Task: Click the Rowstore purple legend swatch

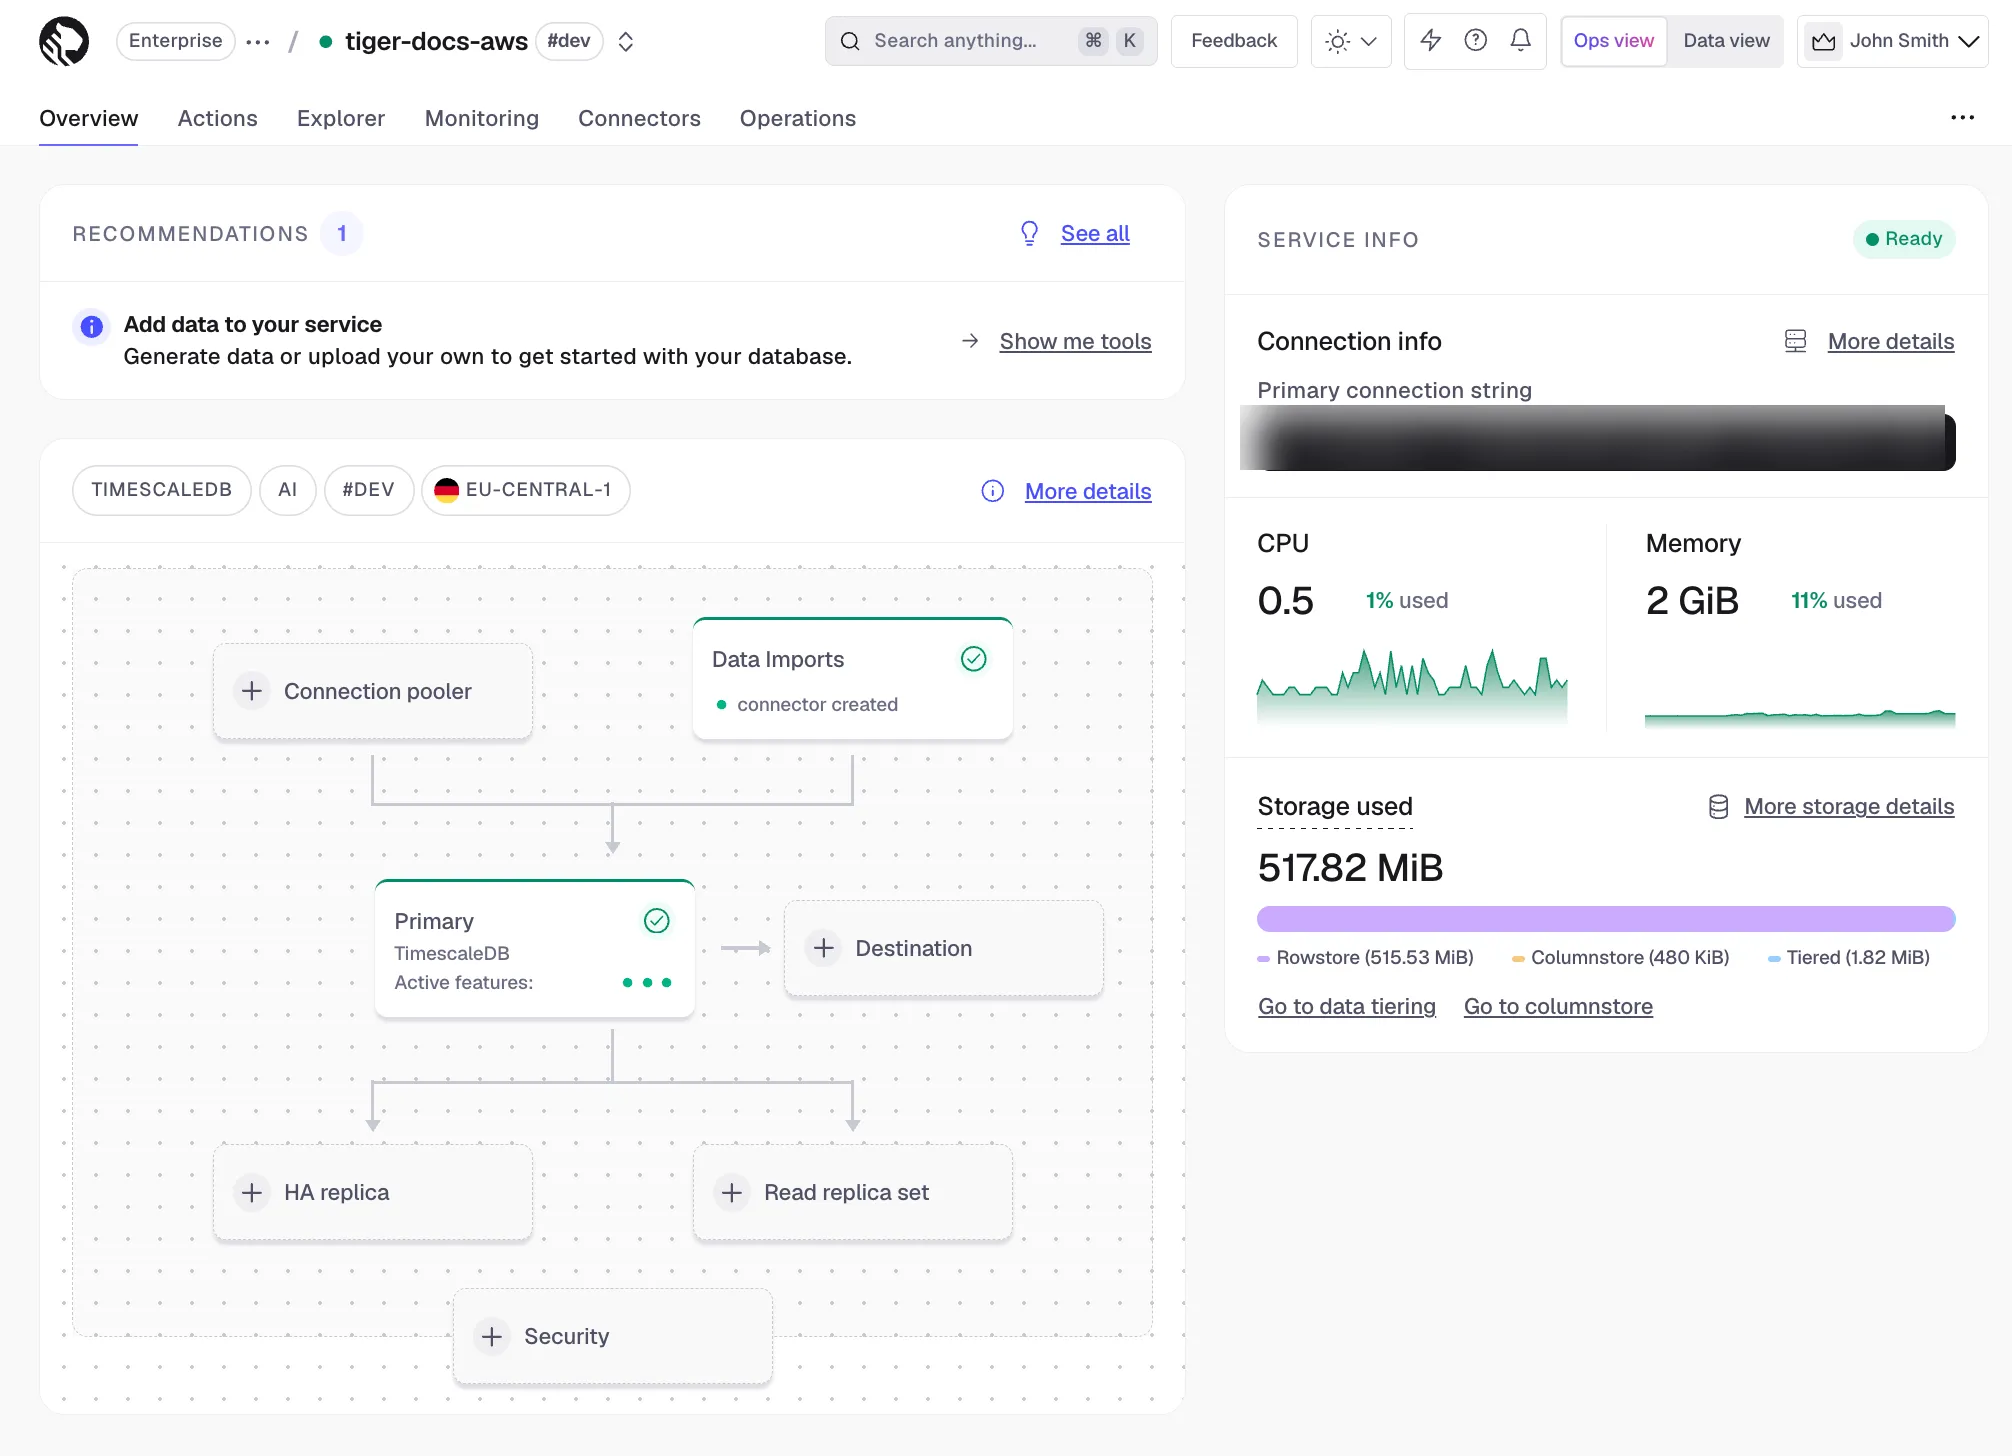Action: coord(1263,958)
